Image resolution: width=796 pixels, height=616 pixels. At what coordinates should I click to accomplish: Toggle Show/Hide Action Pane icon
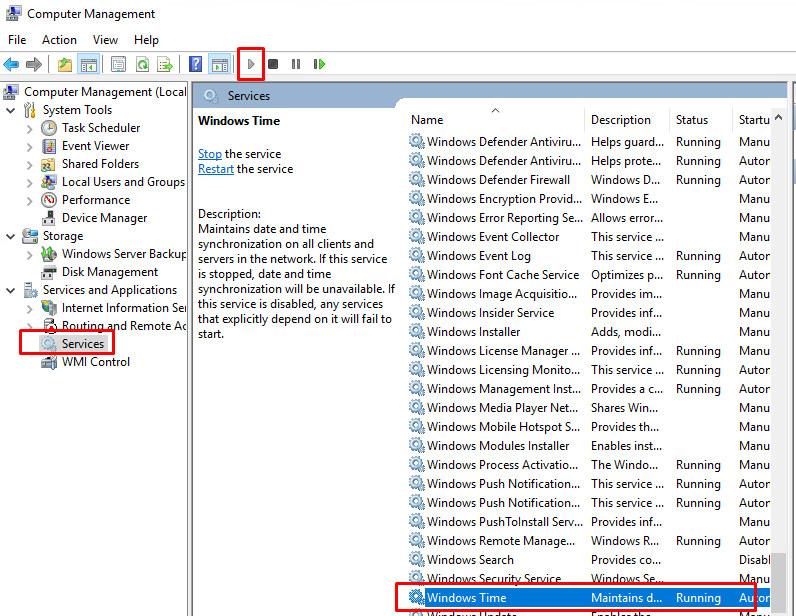point(220,64)
